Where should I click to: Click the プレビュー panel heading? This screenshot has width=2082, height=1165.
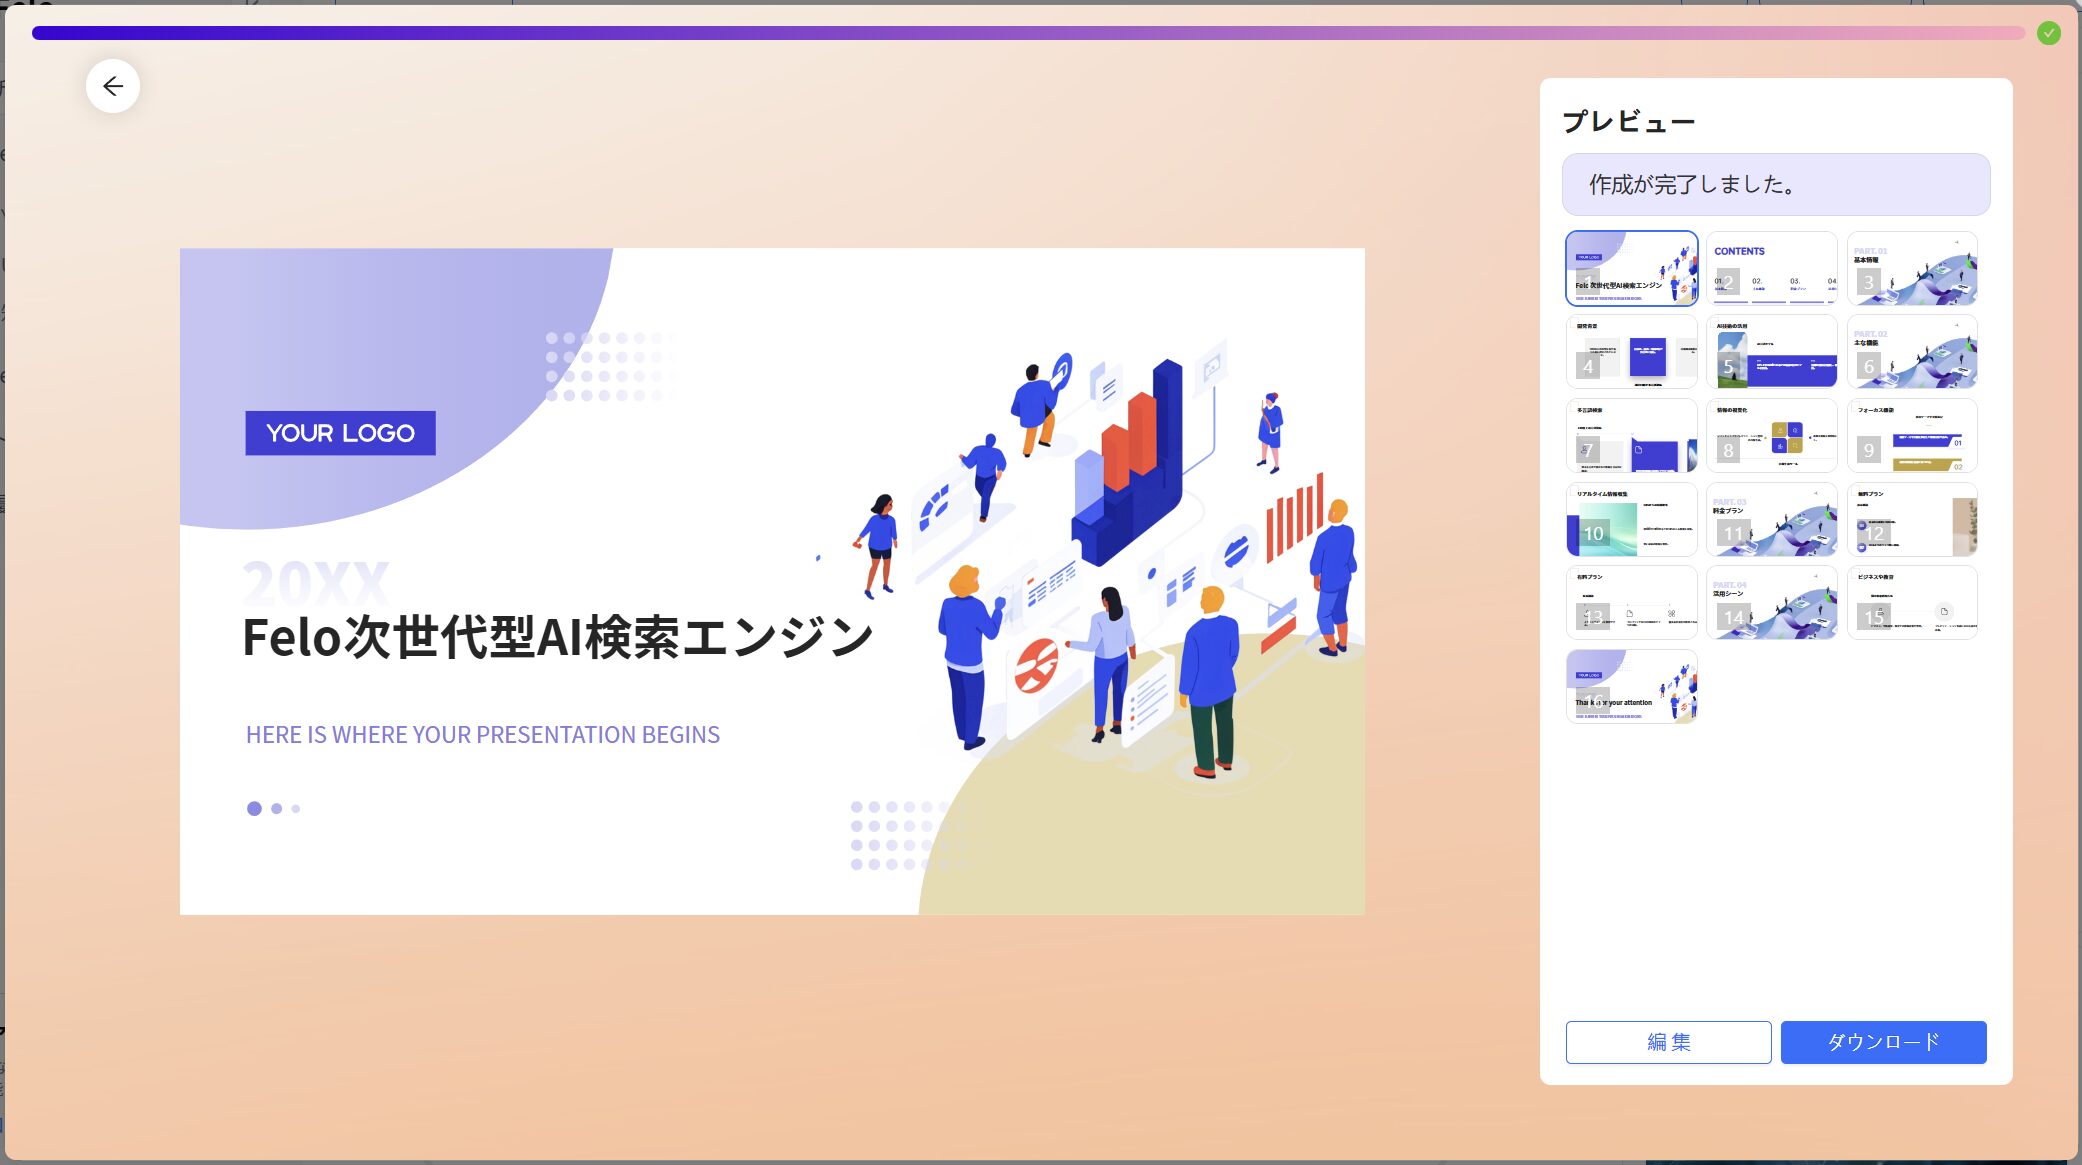coord(1629,122)
